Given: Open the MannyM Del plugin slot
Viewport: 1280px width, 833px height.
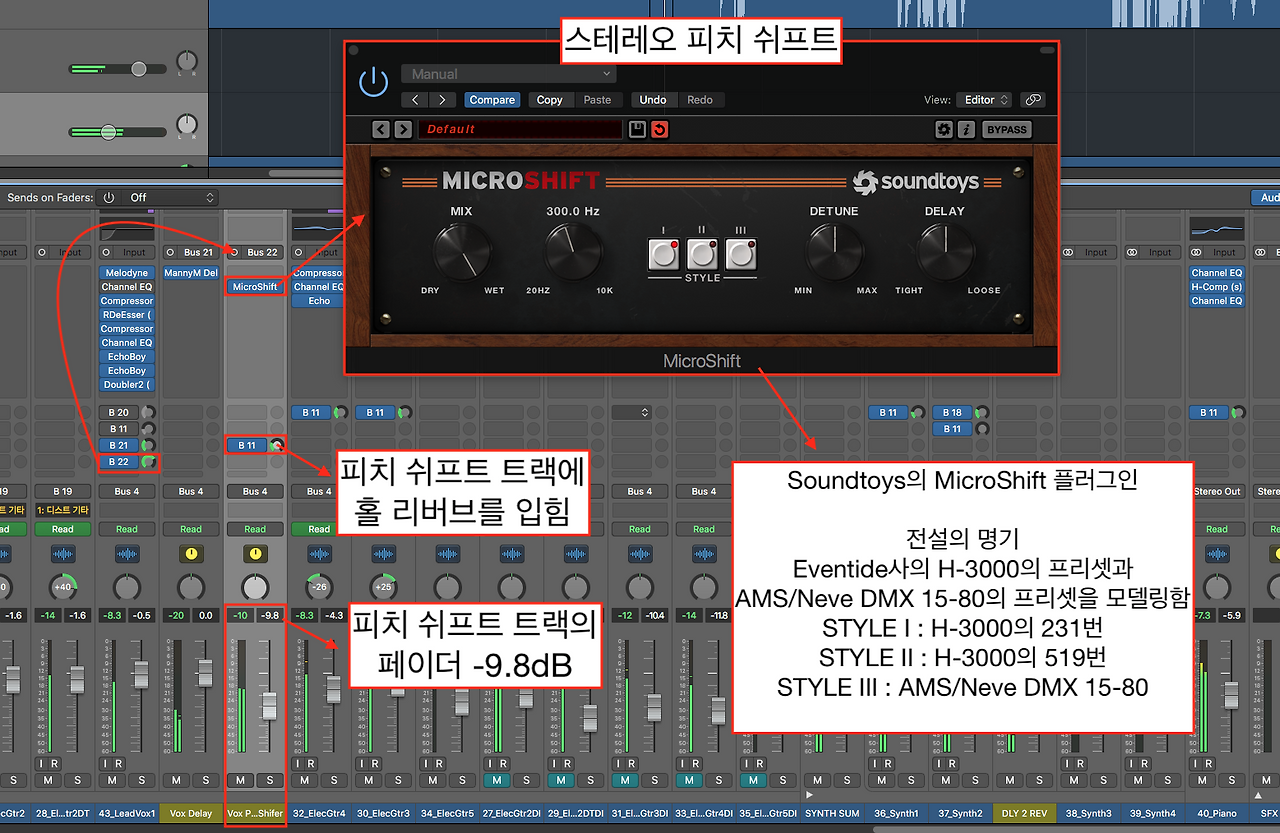Looking at the screenshot, I should tap(191, 273).
